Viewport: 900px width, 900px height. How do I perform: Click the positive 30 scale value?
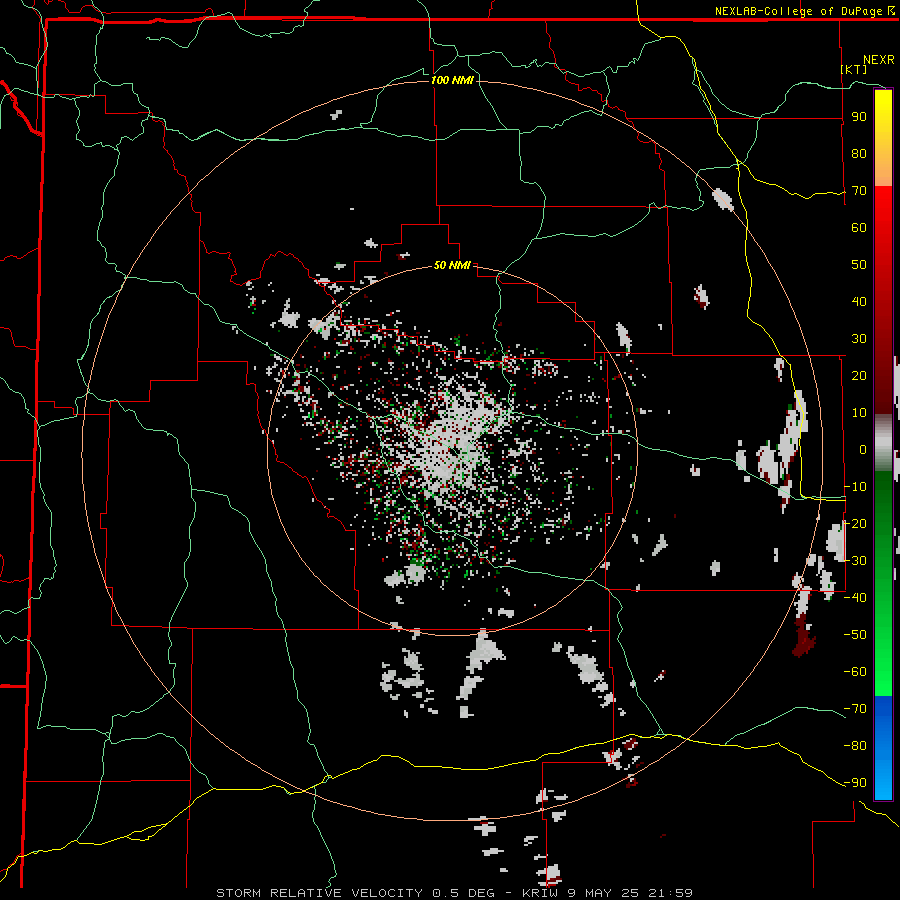859,339
